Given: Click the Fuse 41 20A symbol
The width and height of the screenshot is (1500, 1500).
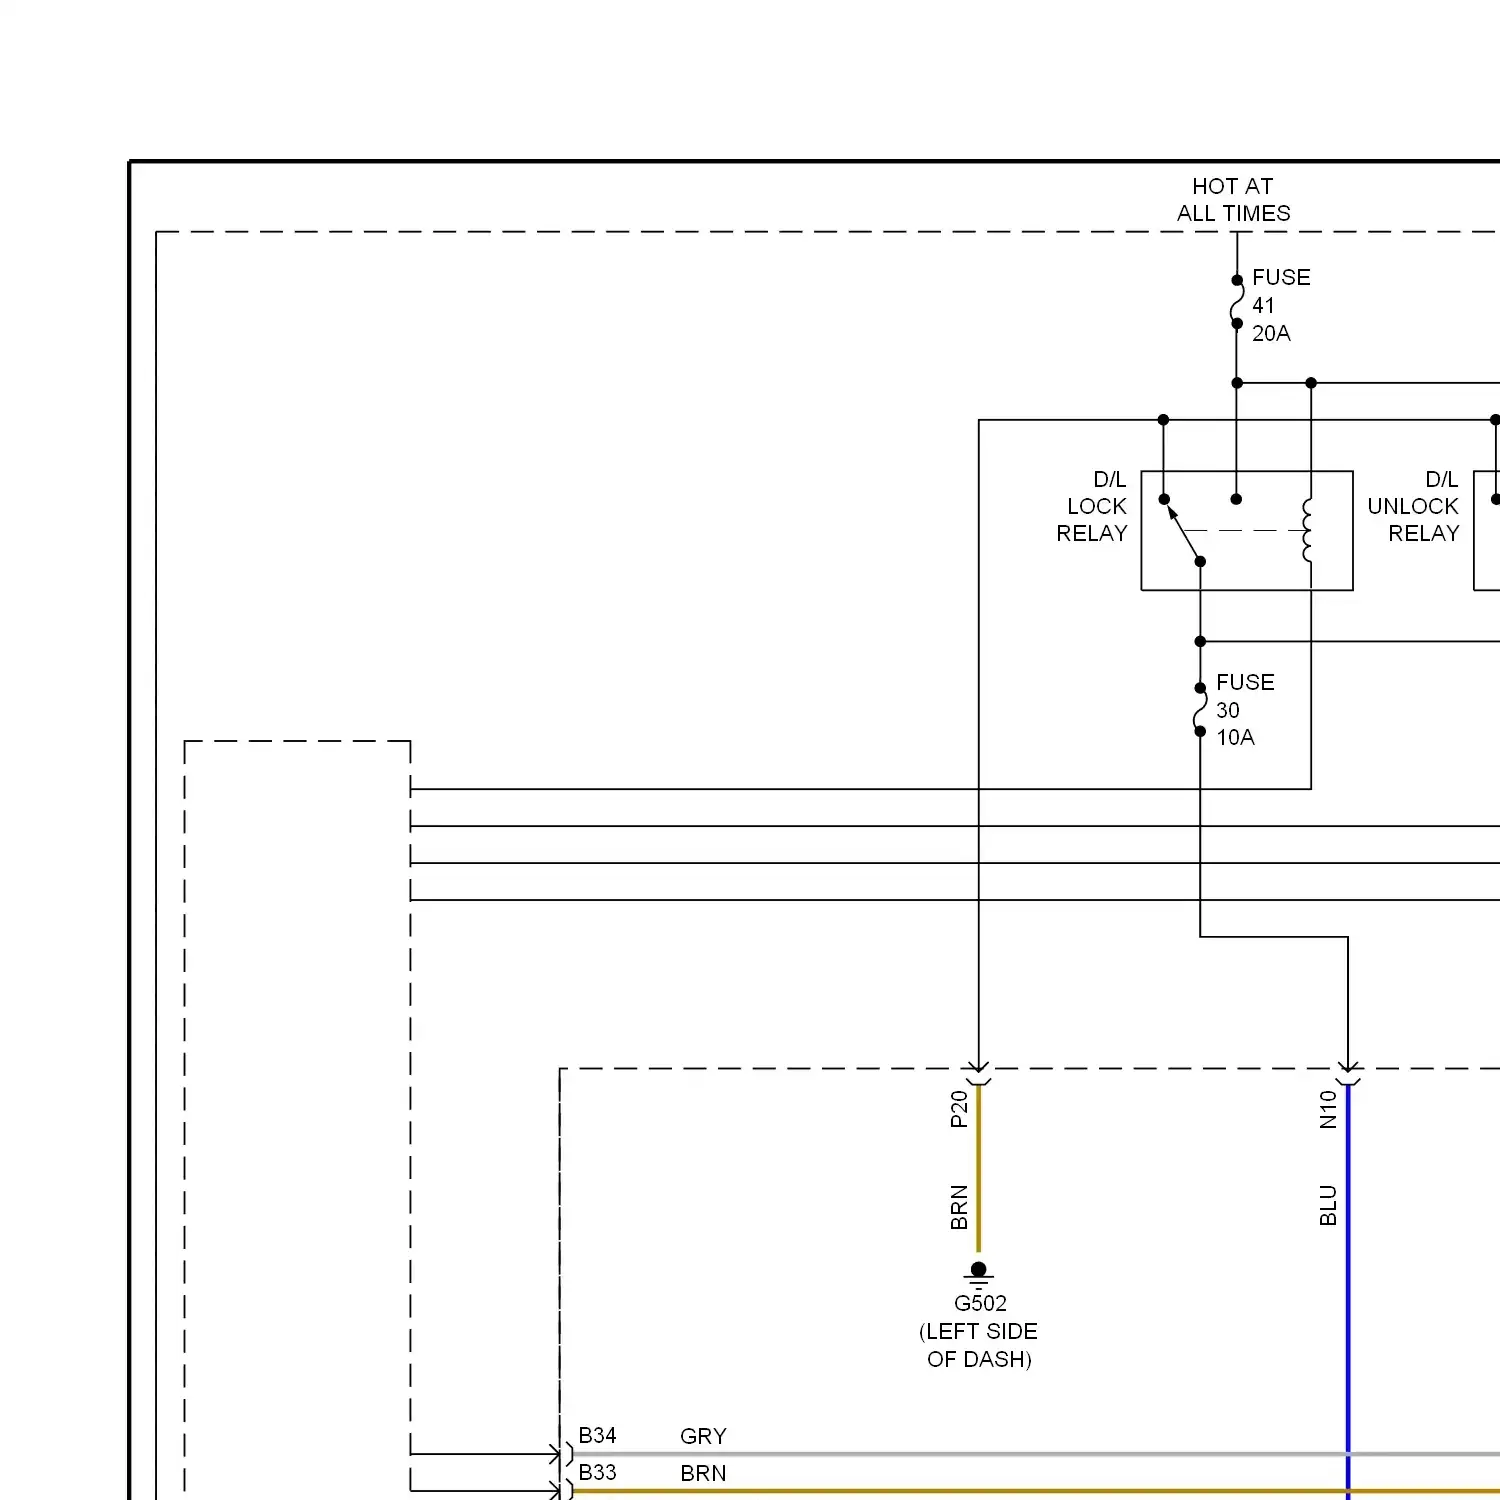Looking at the screenshot, I should pos(1237,302).
